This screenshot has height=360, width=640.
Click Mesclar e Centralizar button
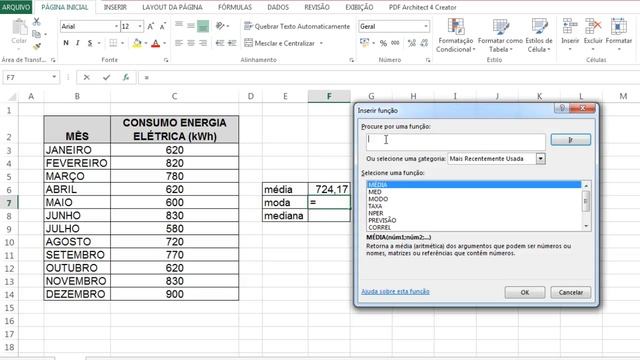(x=280, y=43)
